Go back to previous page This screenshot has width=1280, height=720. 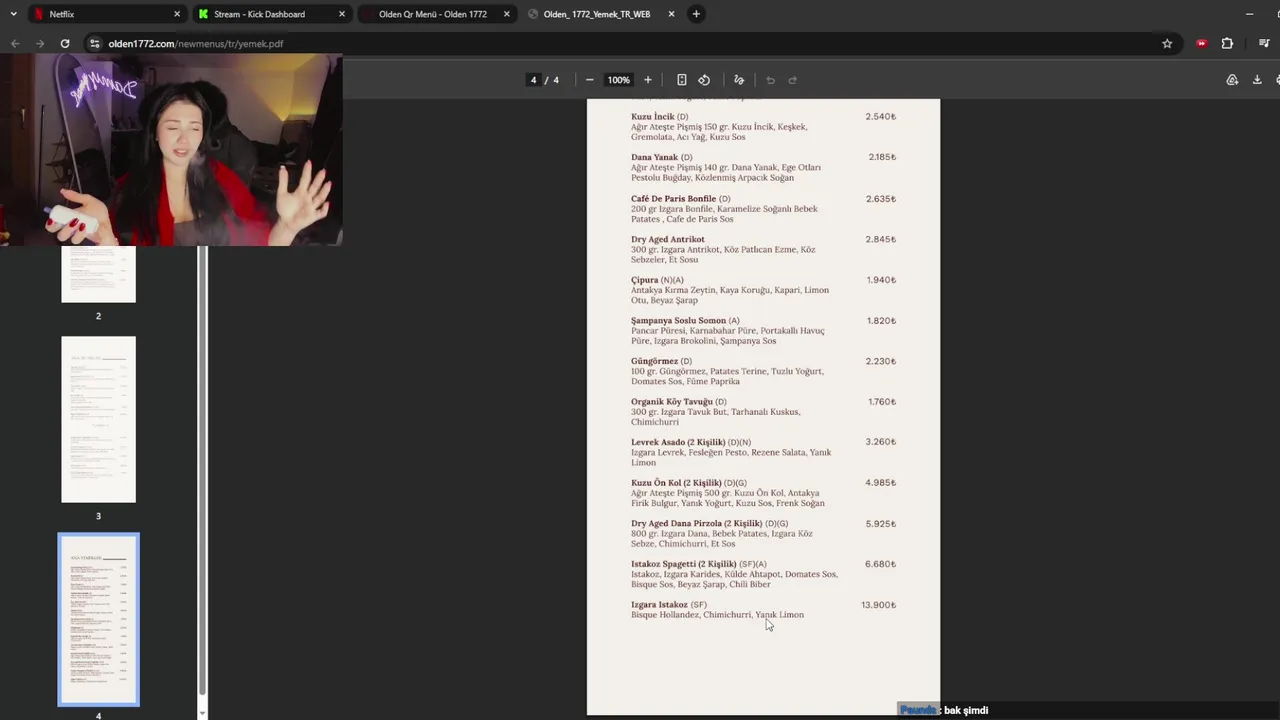[15, 43]
